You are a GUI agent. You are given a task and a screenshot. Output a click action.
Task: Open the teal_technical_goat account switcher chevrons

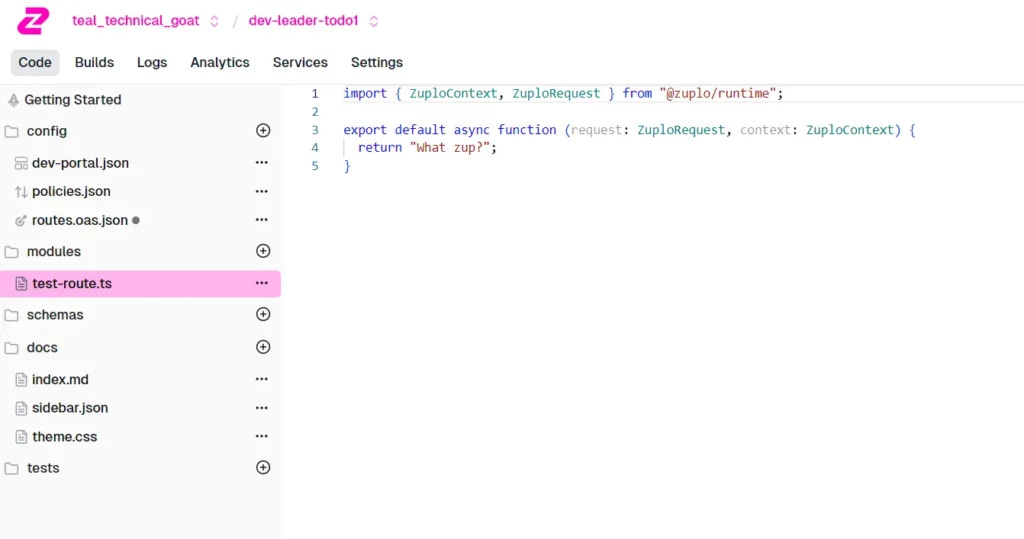pos(214,21)
